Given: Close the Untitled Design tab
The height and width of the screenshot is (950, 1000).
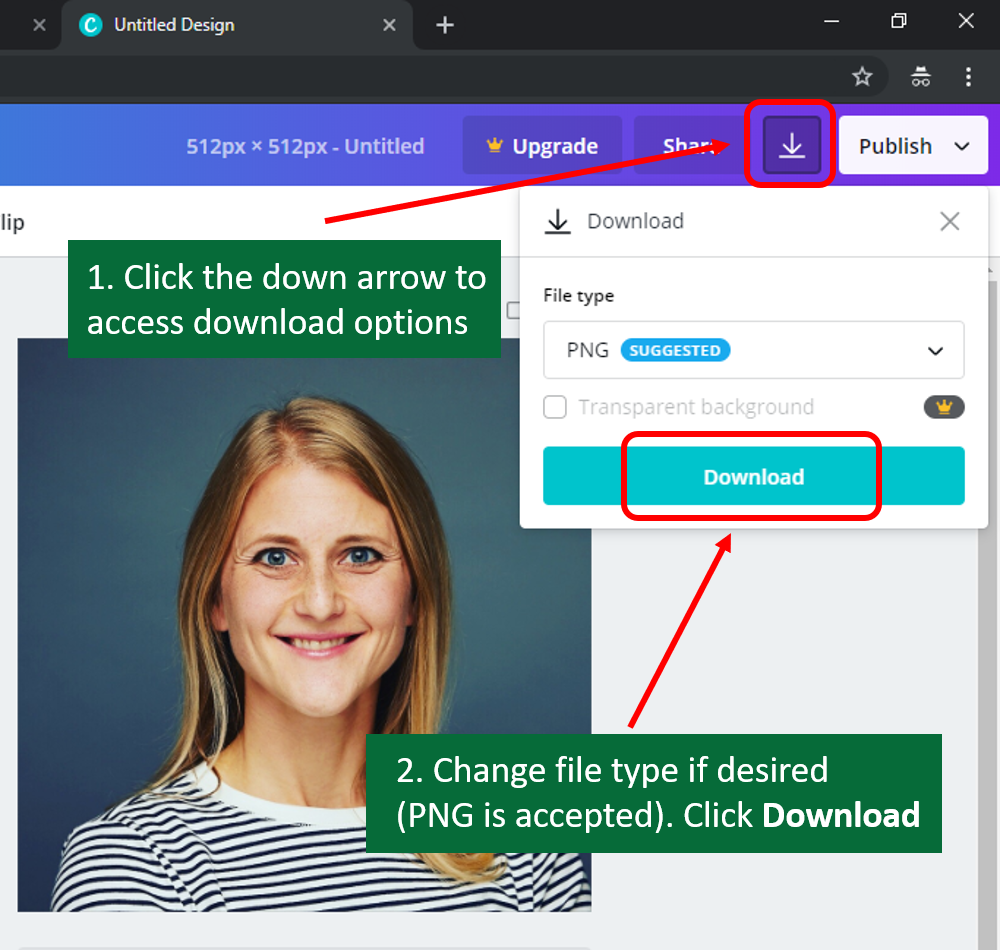Looking at the screenshot, I should [x=391, y=25].
